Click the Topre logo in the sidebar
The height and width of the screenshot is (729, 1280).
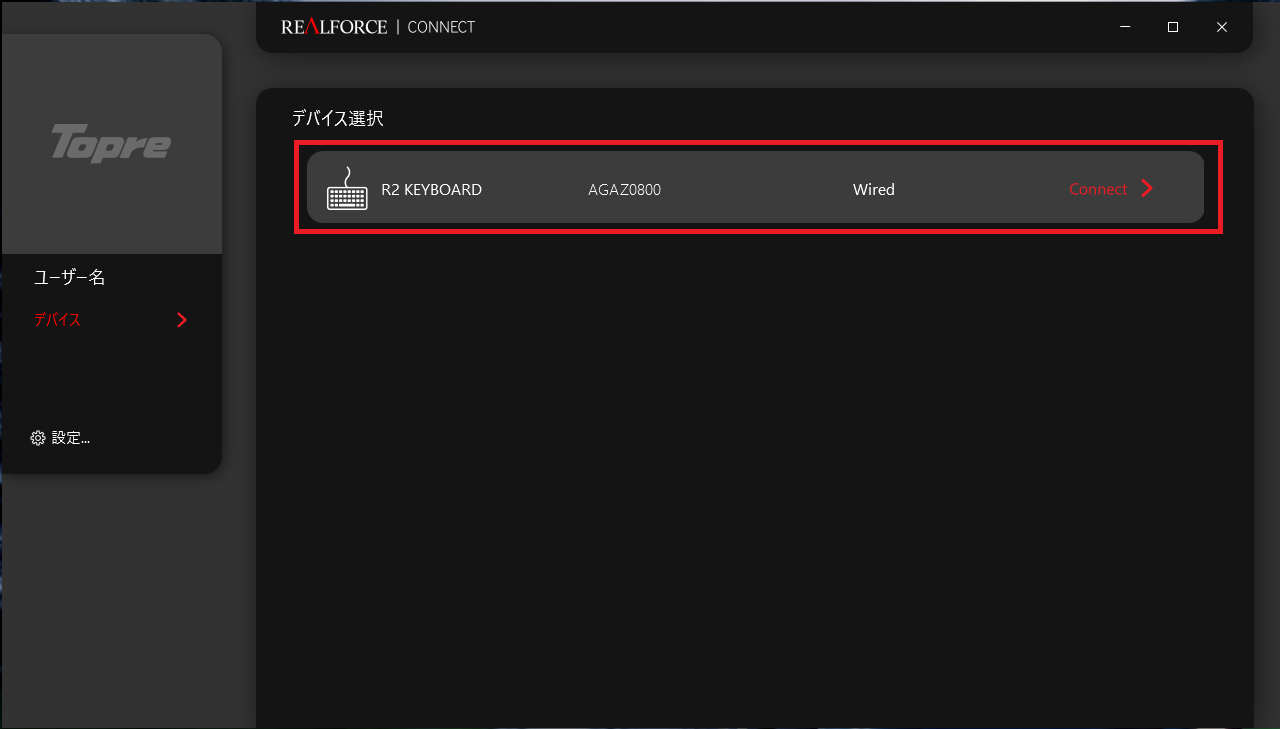(x=111, y=144)
